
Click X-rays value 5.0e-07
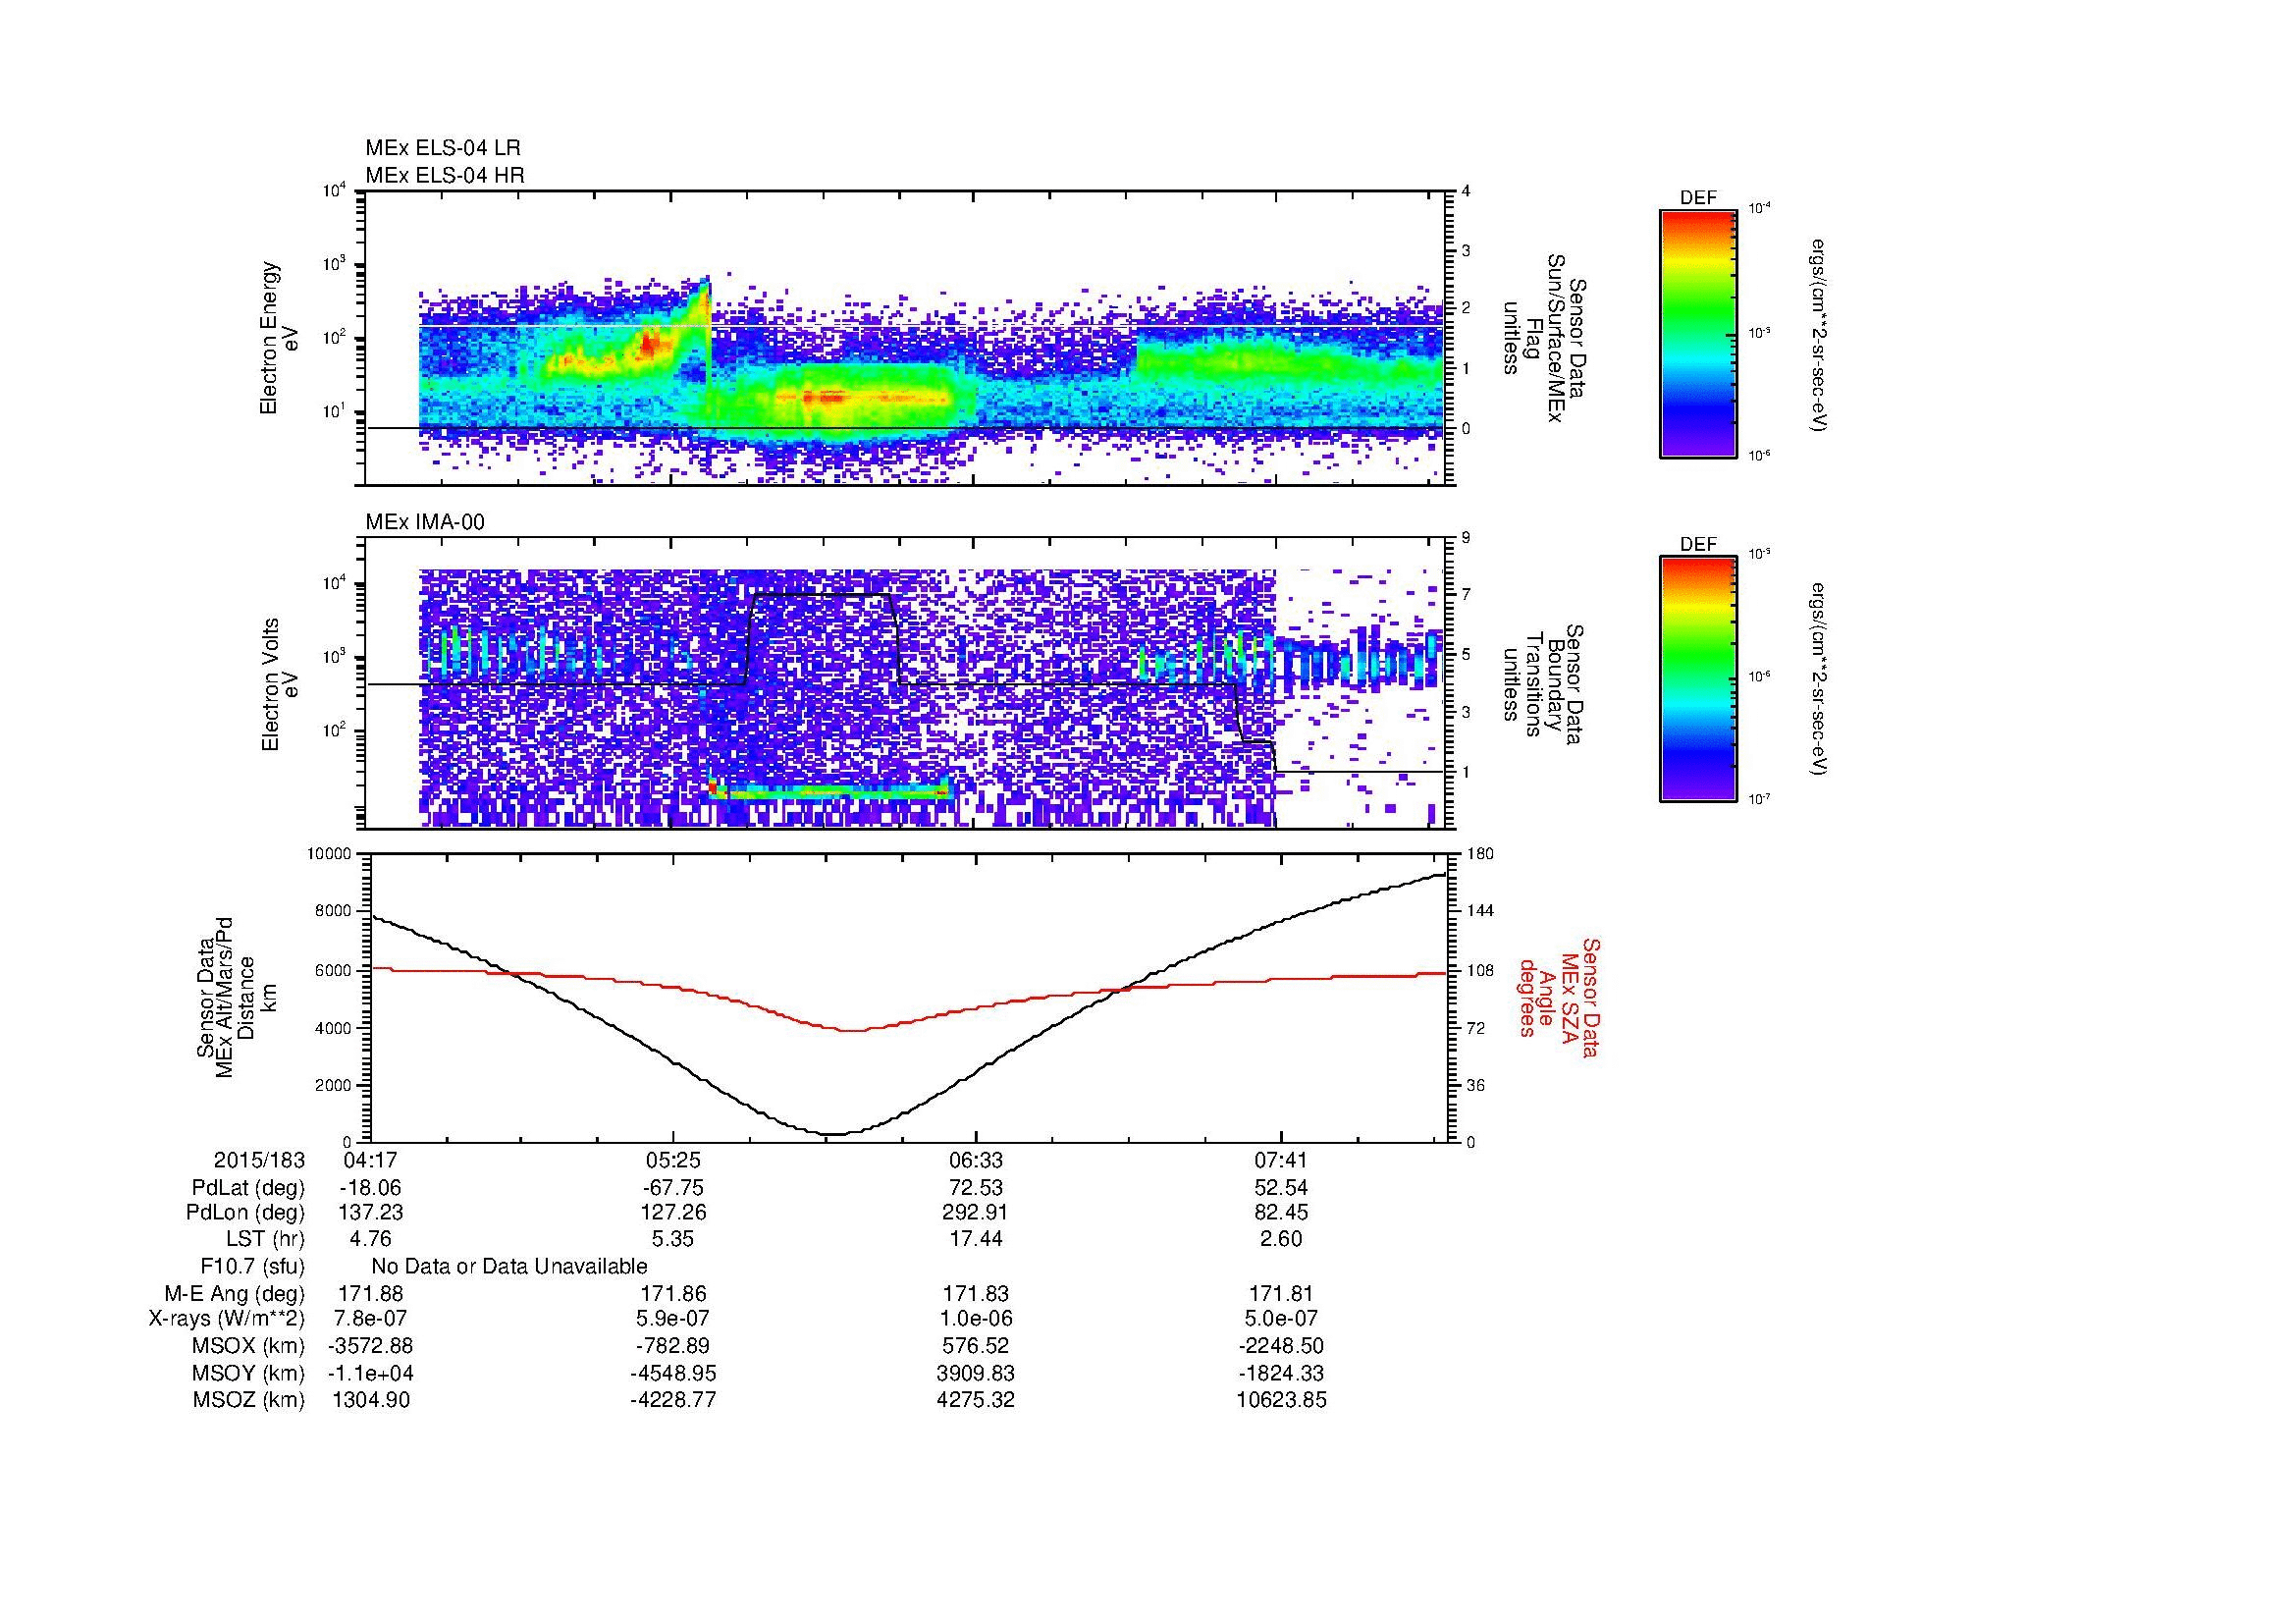(x=1281, y=1319)
